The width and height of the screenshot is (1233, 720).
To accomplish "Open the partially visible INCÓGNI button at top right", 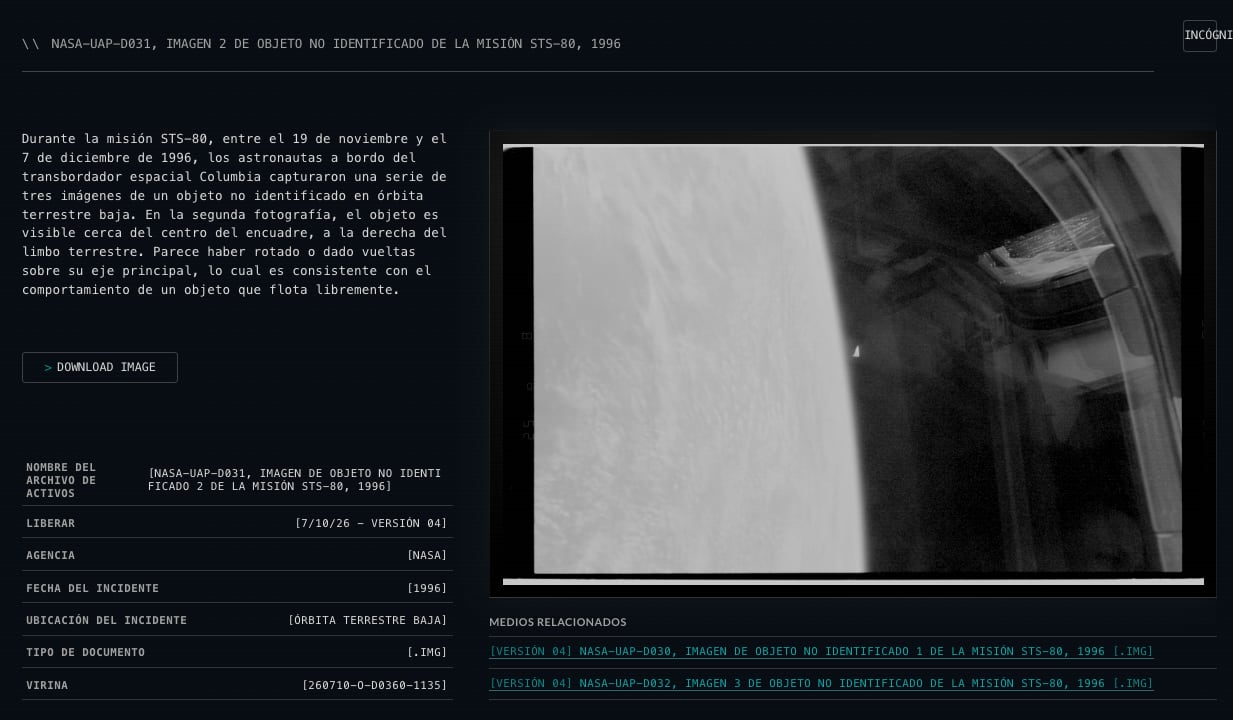I will tap(1200, 35).
